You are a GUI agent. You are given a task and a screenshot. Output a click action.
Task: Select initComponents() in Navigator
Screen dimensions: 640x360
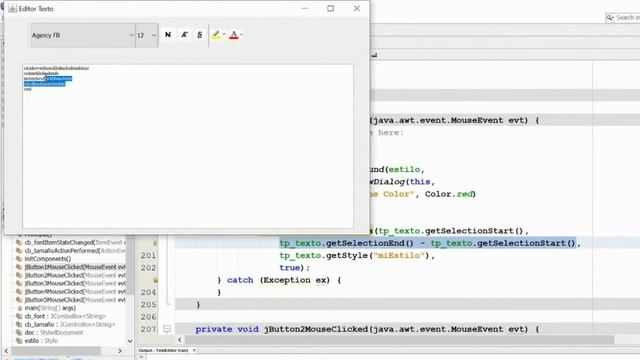[x=48, y=259]
